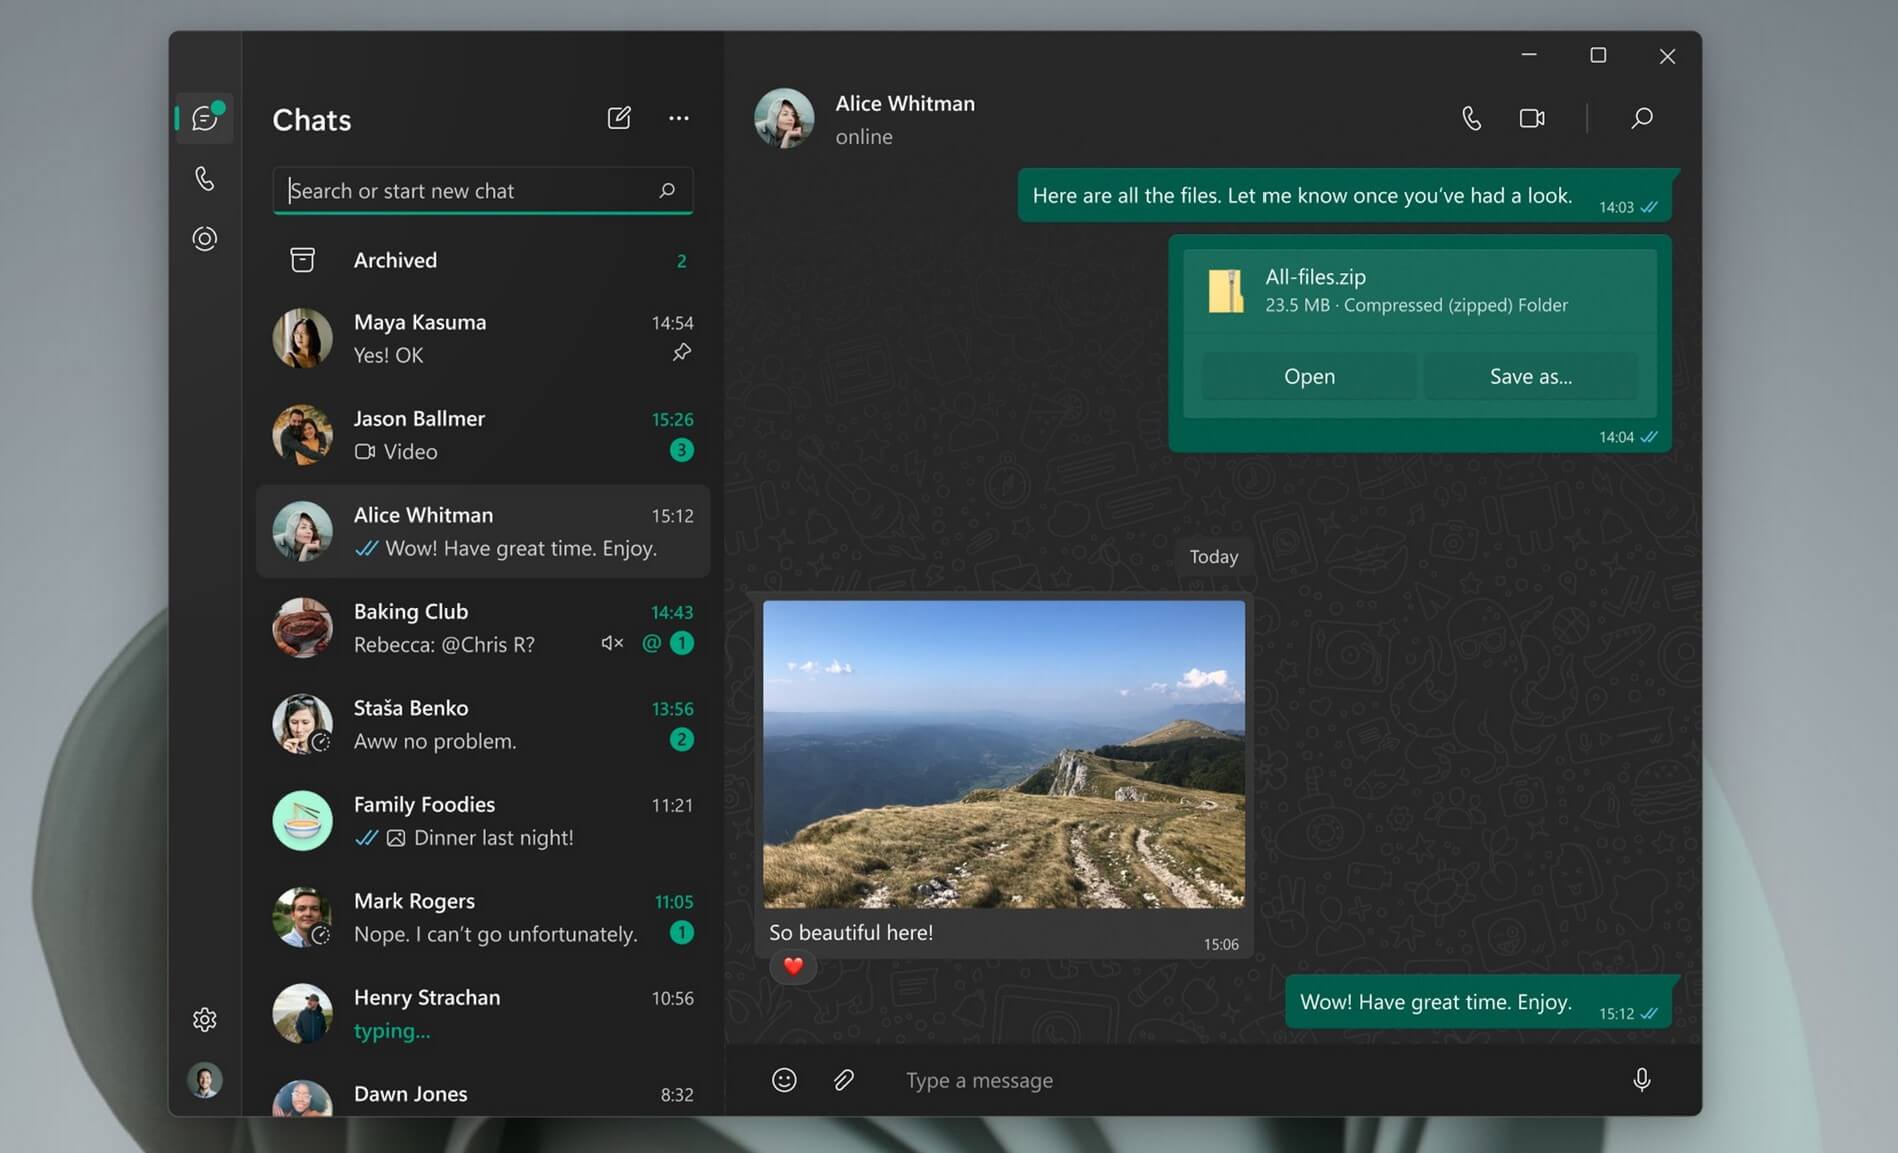Open Maya Kasuma chat
The width and height of the screenshot is (1898, 1153).
[483, 338]
